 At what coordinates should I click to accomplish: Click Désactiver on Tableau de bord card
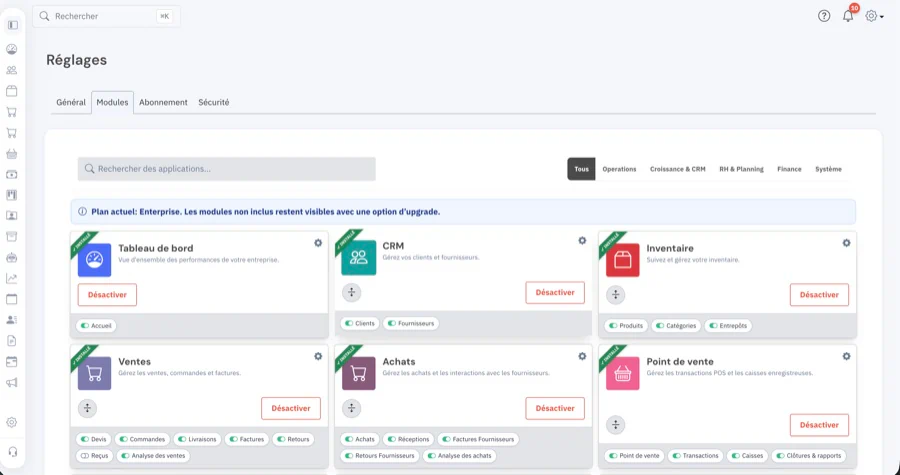(107, 295)
